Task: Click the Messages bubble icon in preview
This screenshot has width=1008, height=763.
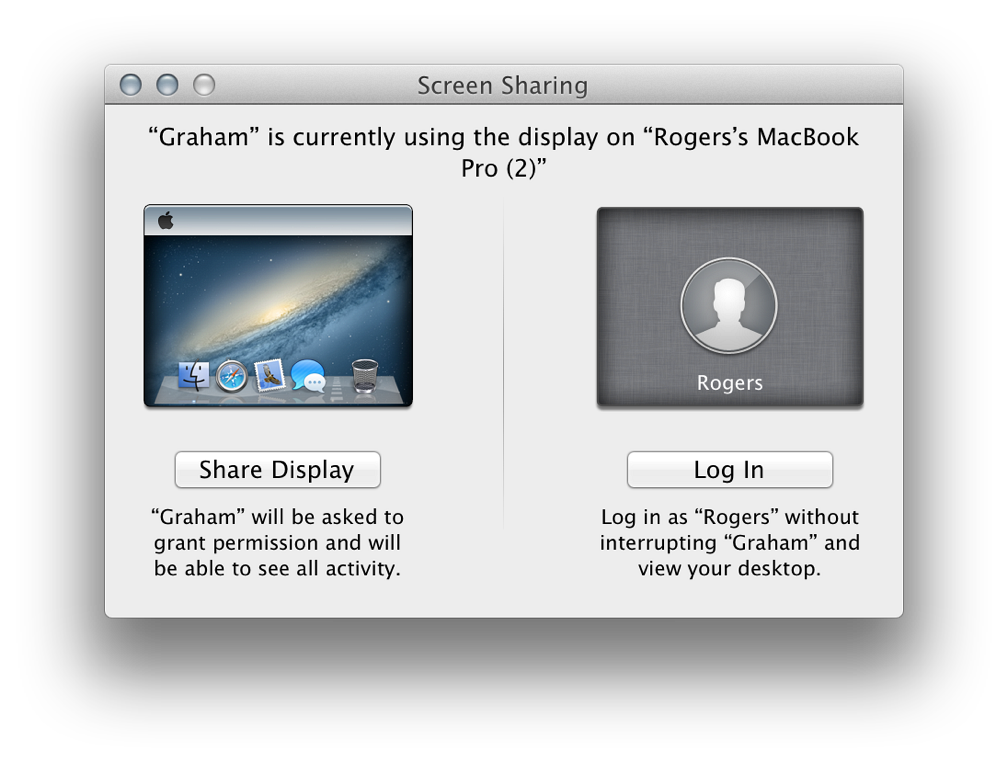Action: tap(309, 375)
